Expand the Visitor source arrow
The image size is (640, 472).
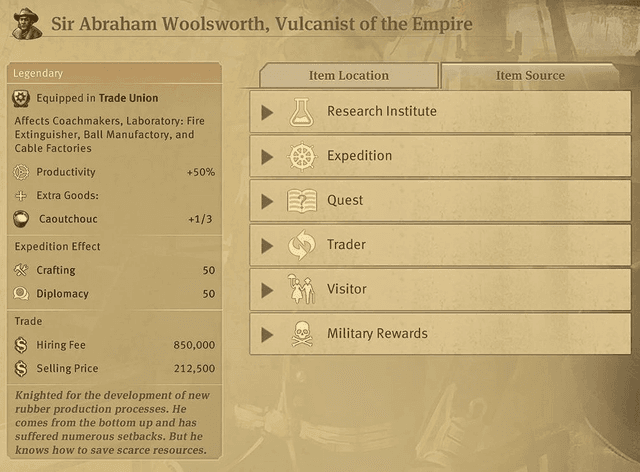(x=267, y=290)
